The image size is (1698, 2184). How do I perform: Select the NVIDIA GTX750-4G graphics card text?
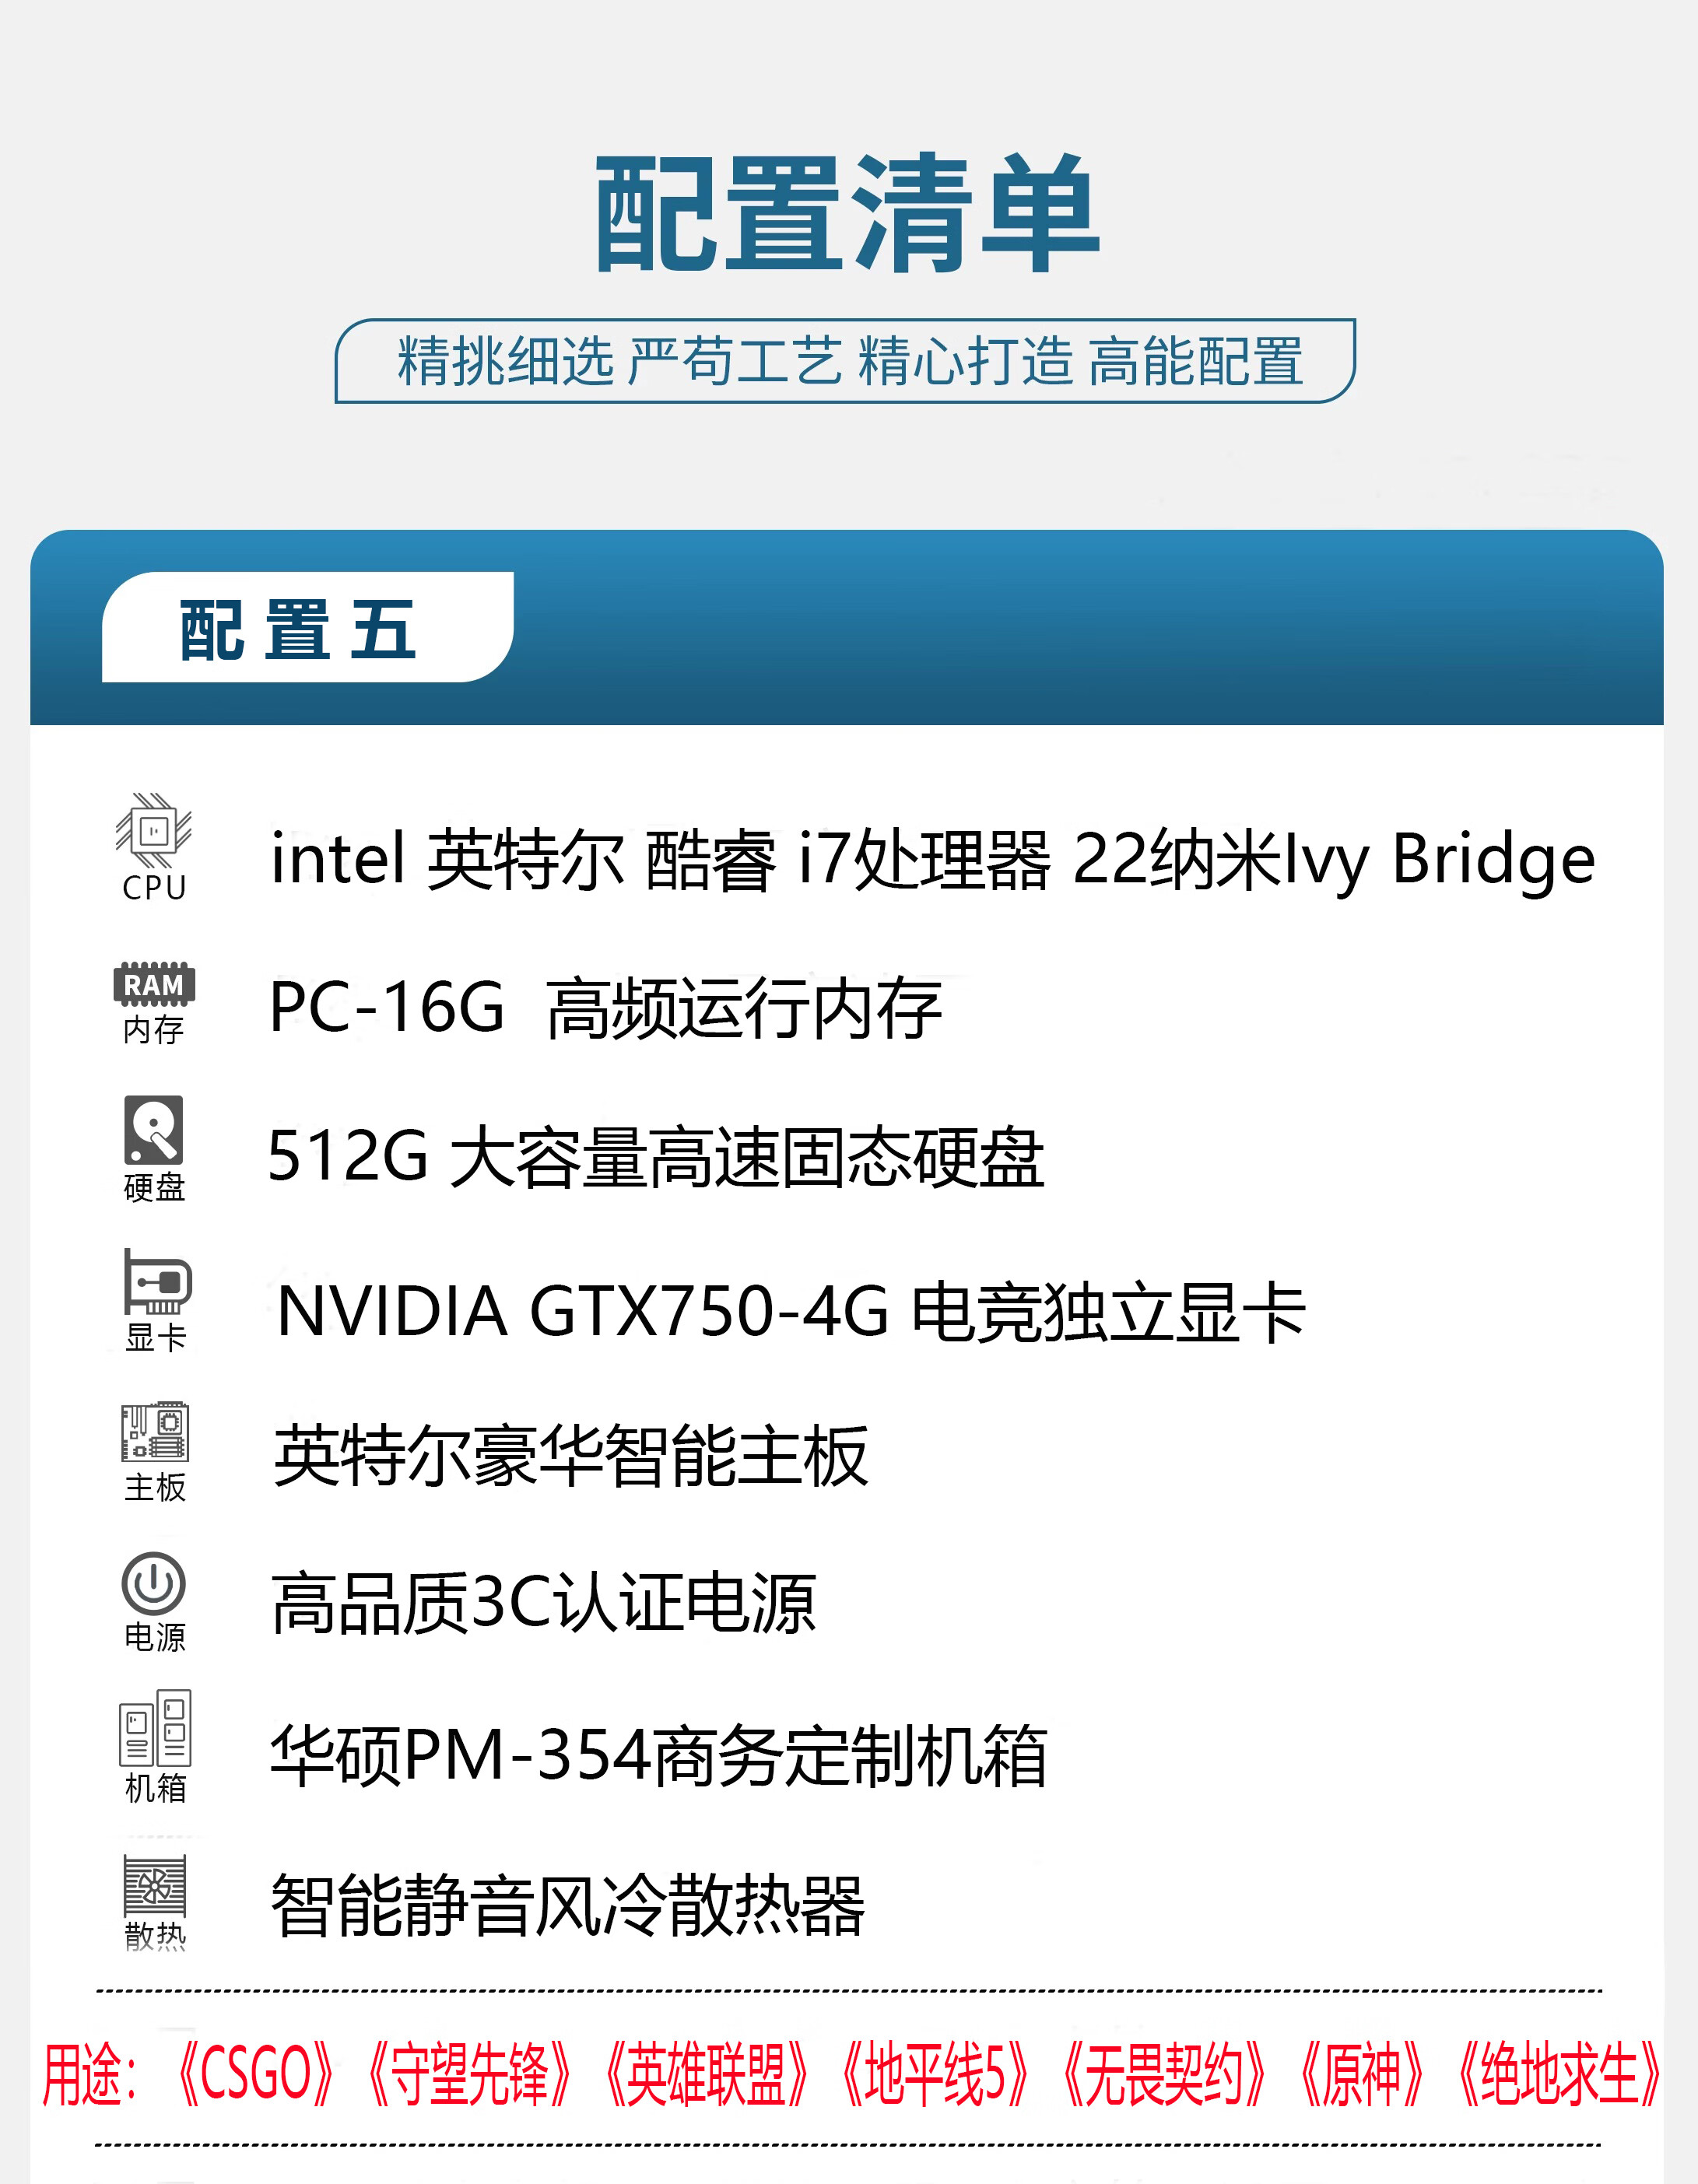point(791,1311)
